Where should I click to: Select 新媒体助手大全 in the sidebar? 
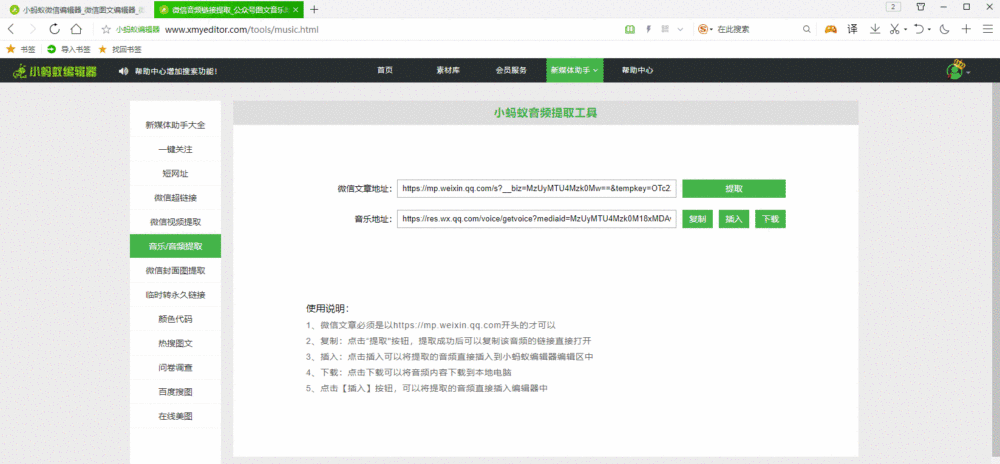point(175,125)
